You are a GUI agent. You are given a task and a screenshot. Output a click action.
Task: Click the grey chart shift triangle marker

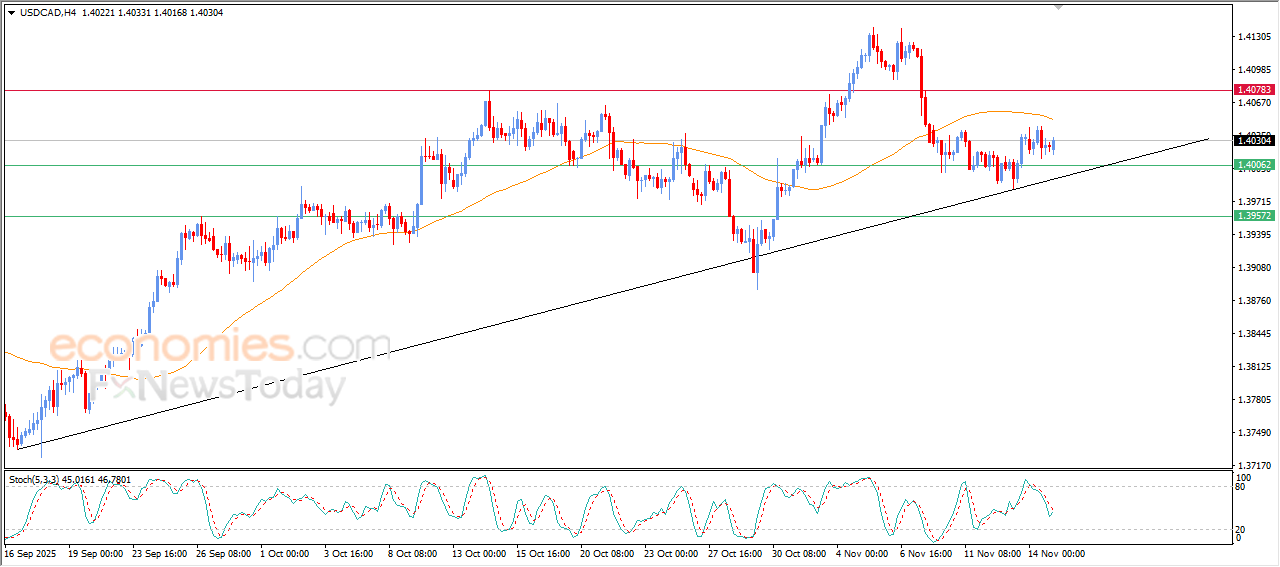(1060, 7)
